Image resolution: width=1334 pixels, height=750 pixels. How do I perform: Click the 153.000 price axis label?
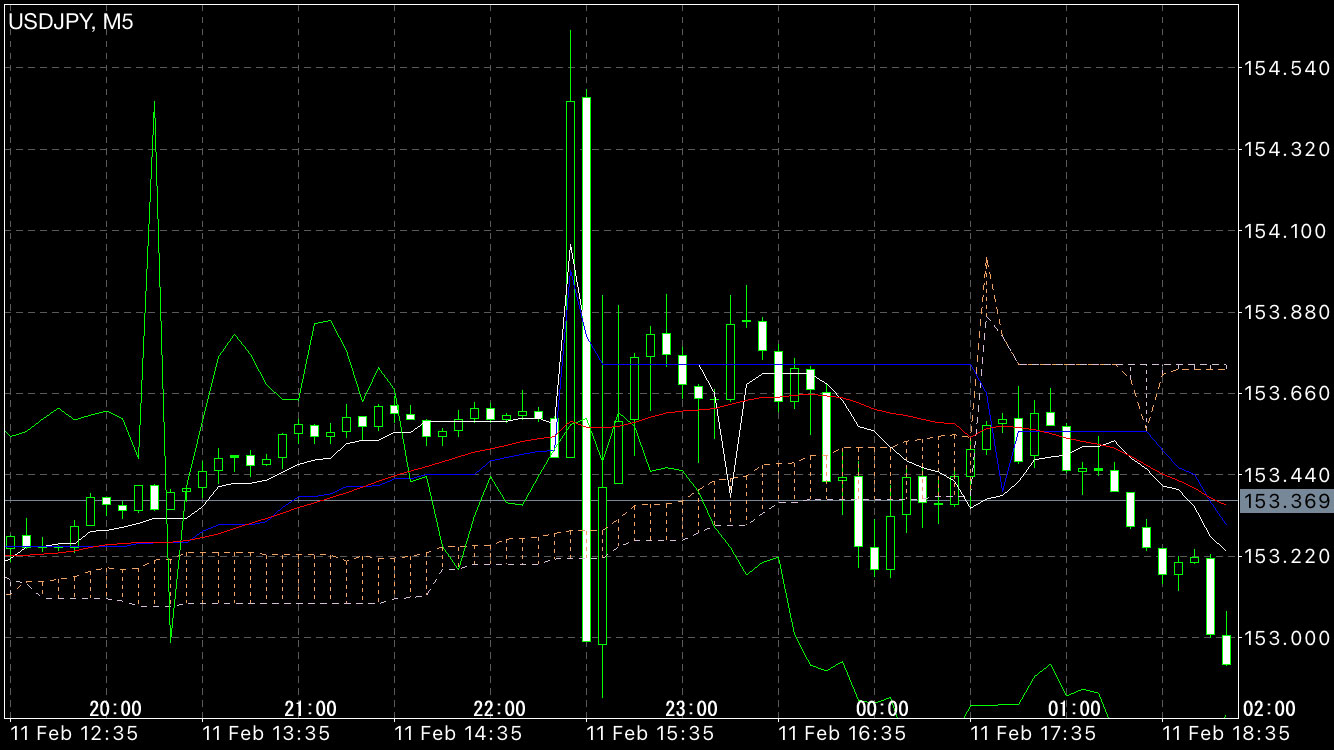pos(1284,638)
